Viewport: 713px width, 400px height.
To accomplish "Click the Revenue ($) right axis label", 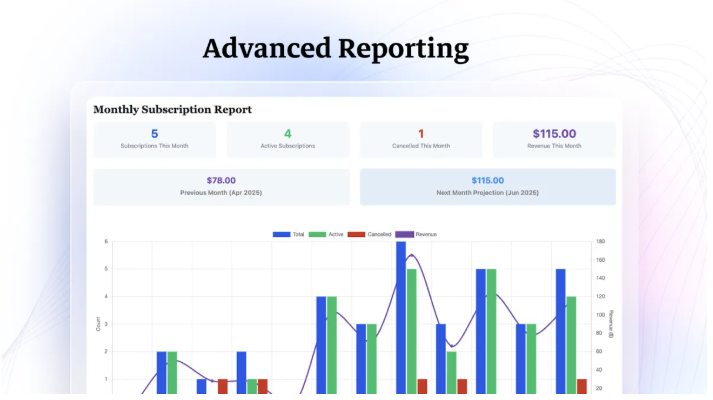I will pos(611,326).
